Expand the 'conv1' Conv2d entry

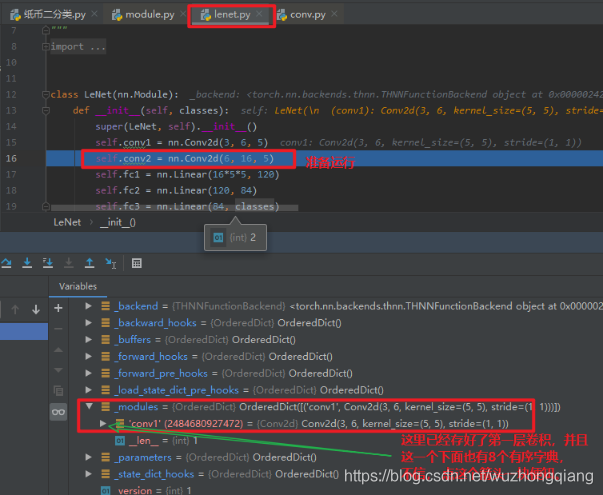tap(103, 423)
